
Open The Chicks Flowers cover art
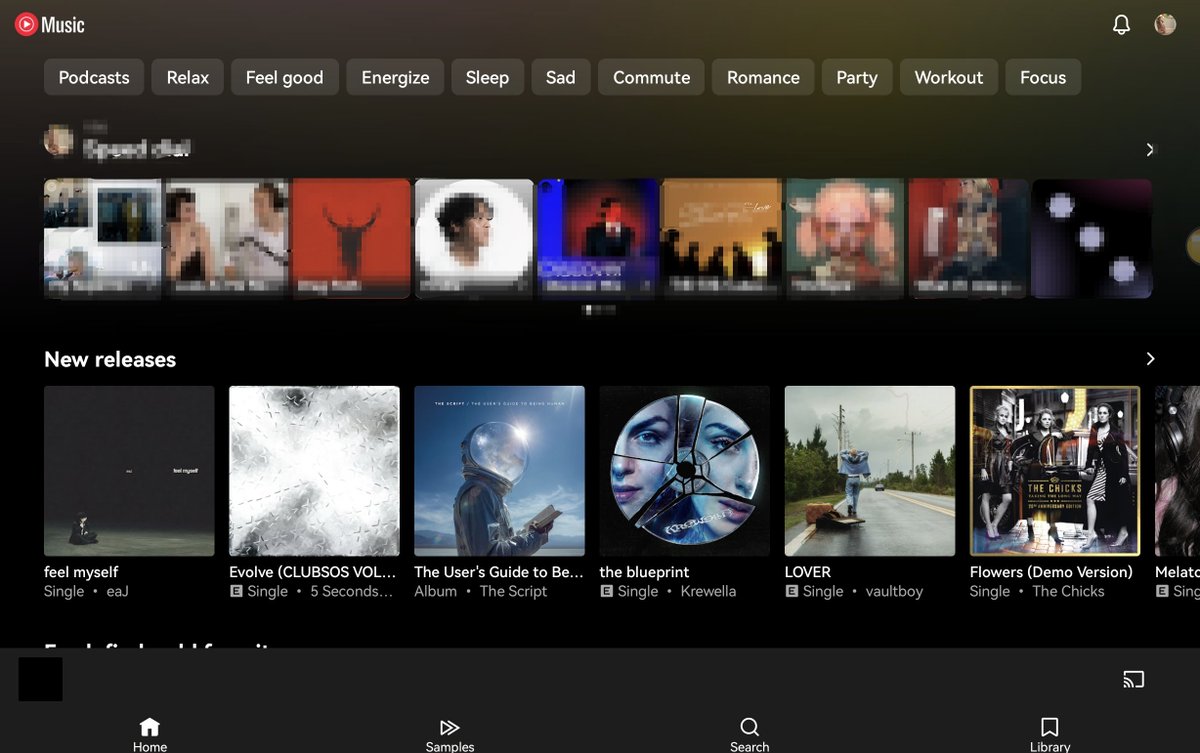[1055, 471]
